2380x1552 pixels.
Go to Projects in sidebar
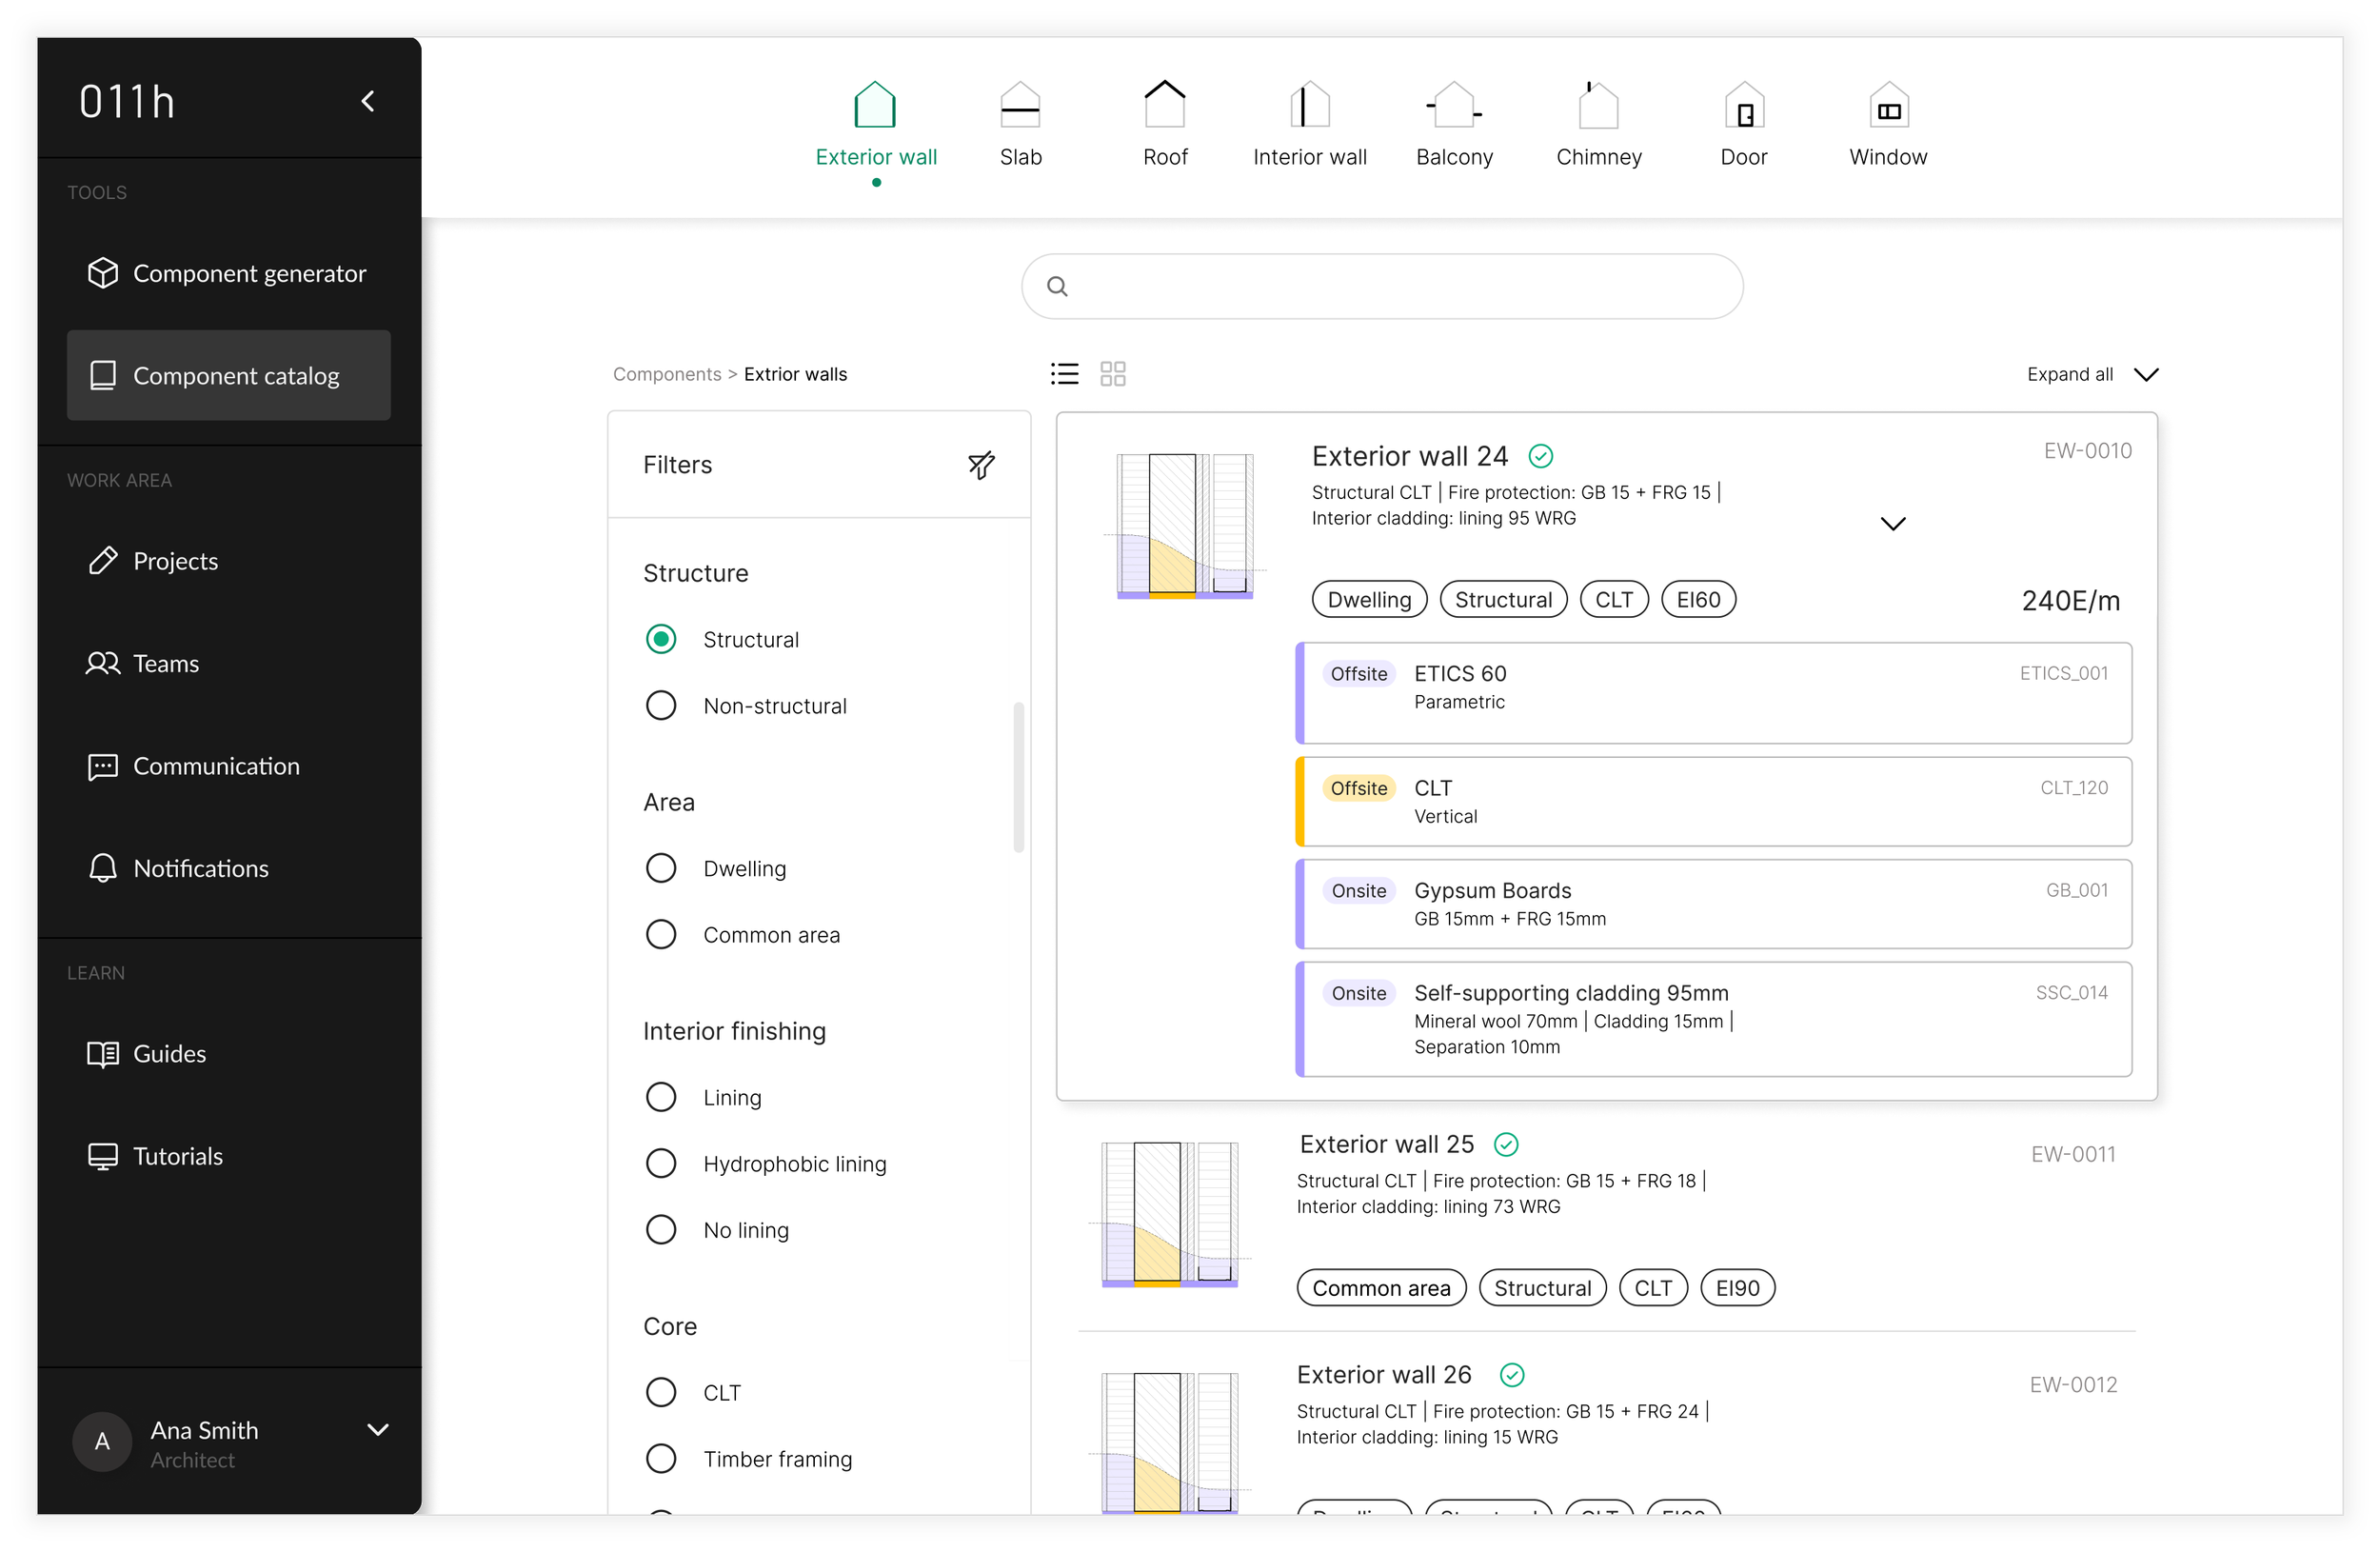[175, 561]
